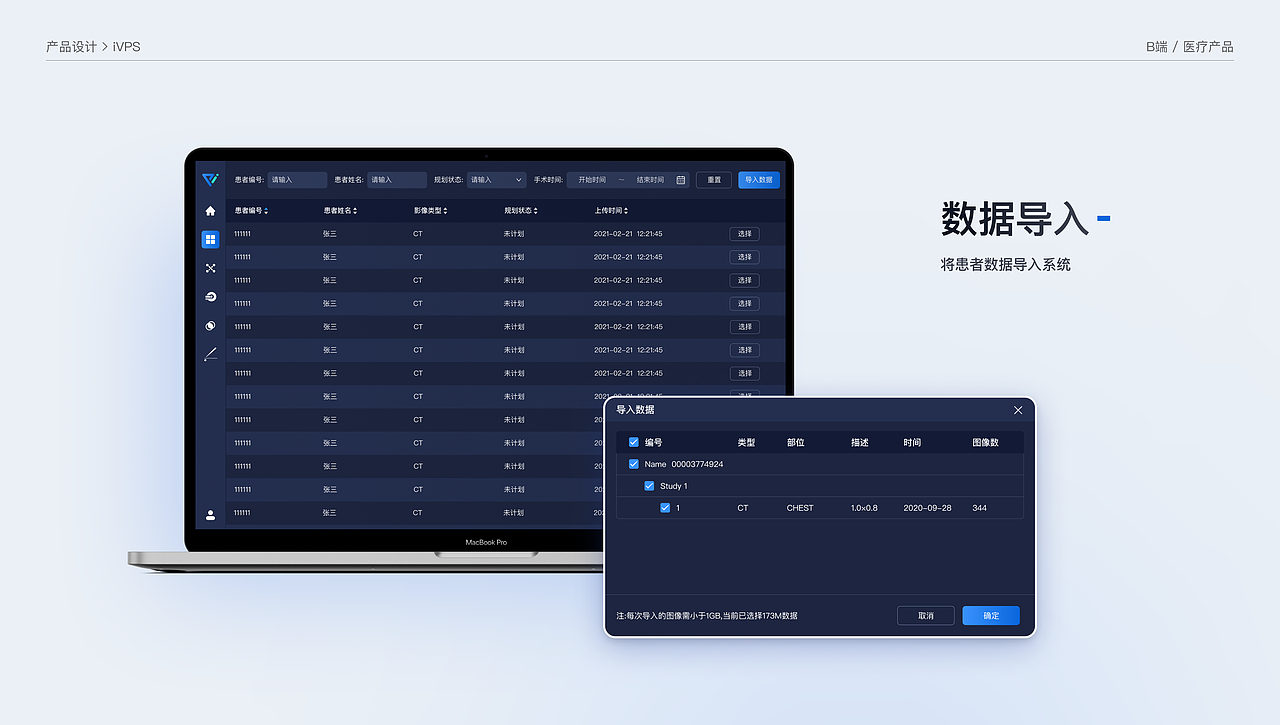The height and width of the screenshot is (725, 1280).
Task: Click the B端 / 医疗产品 label
Action: [x=1189, y=47]
